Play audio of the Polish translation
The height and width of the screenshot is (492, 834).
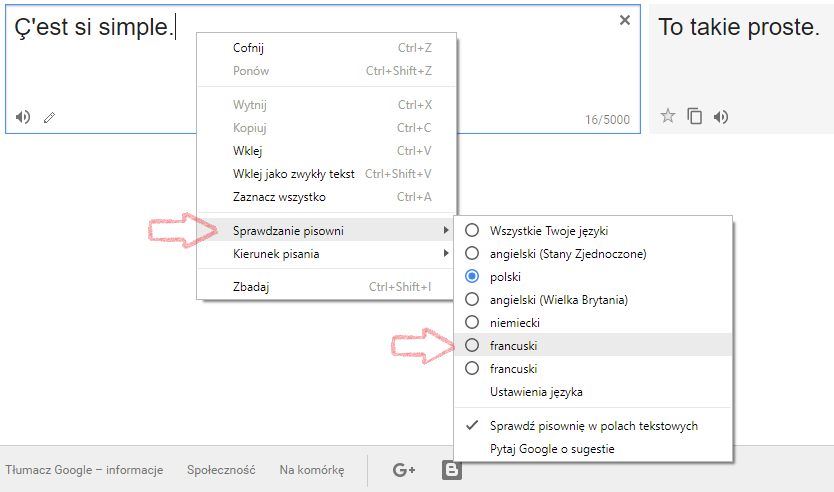721,116
